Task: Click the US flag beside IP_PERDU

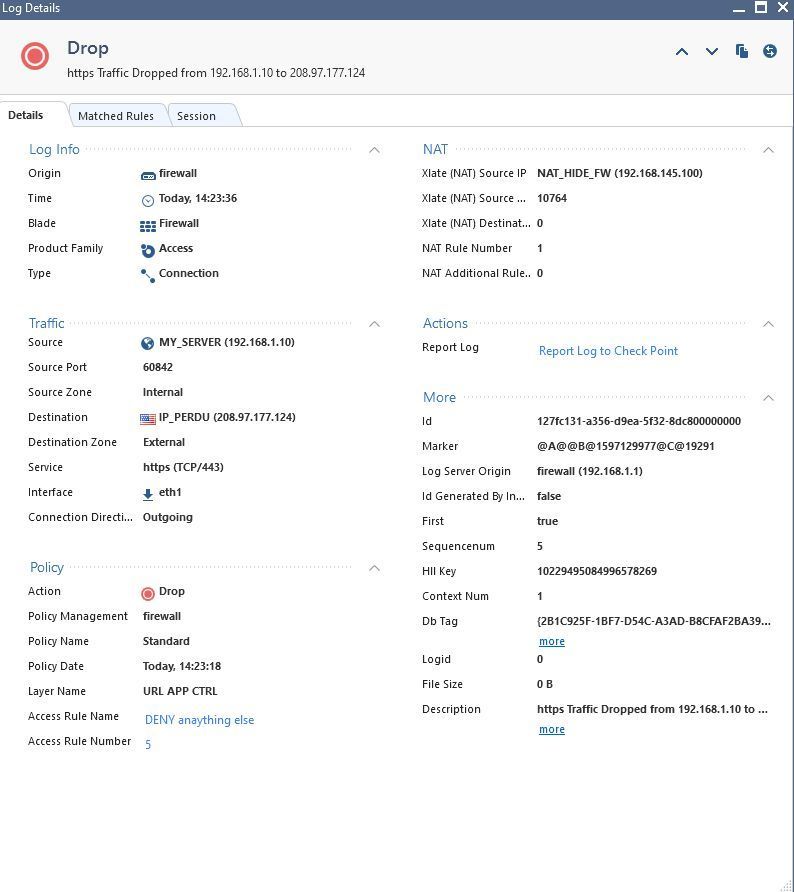Action: (x=148, y=418)
